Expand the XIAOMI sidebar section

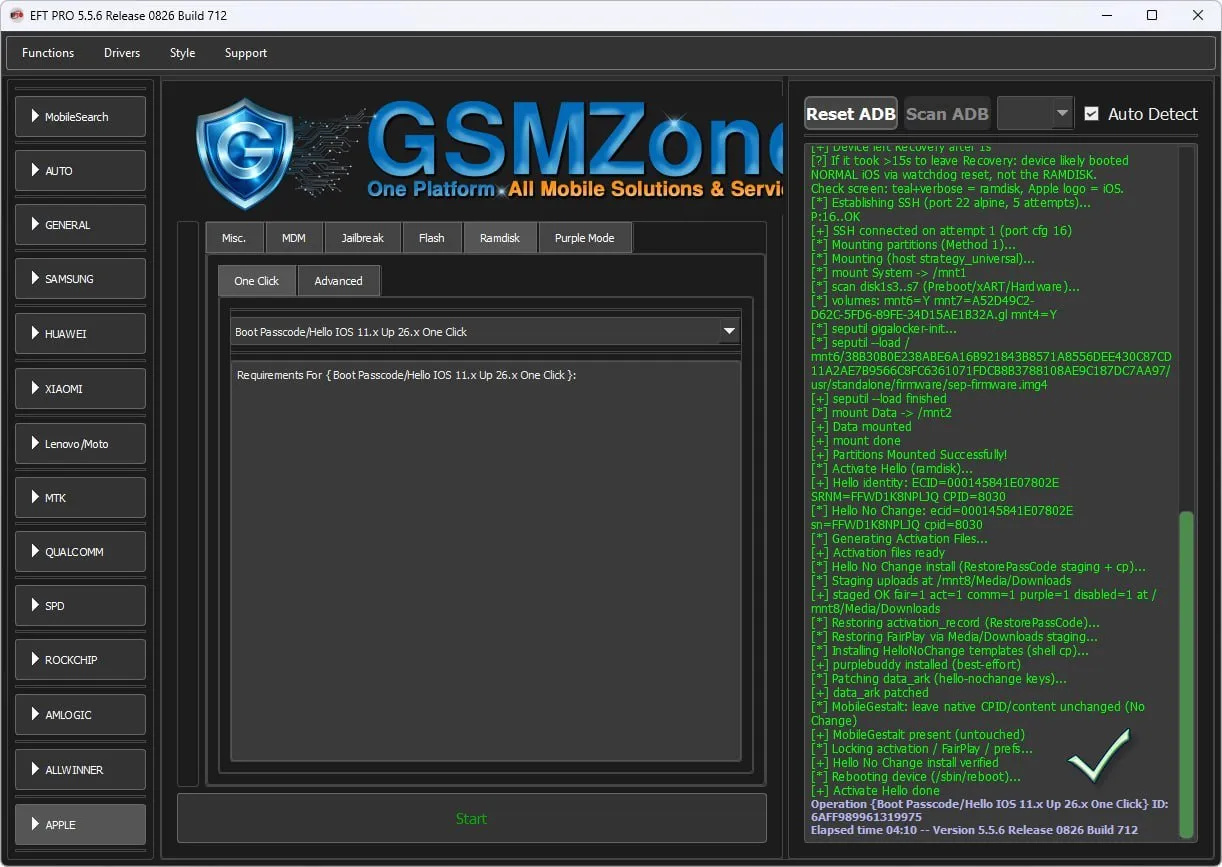tap(80, 388)
